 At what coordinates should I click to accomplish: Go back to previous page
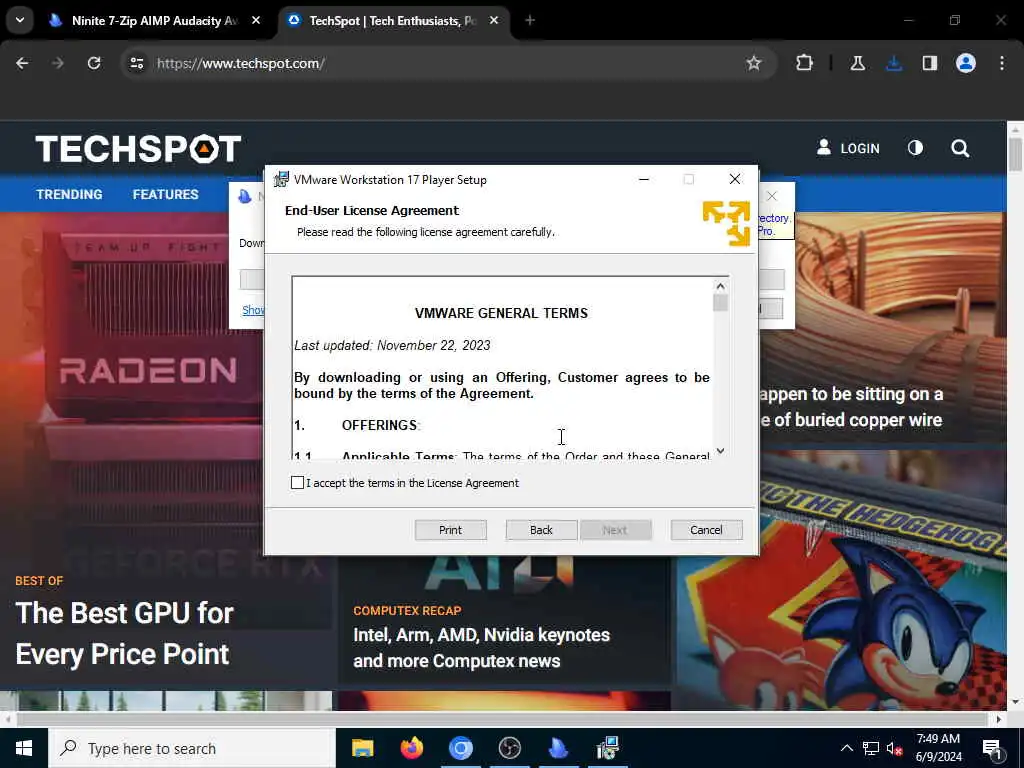click(x=22, y=63)
